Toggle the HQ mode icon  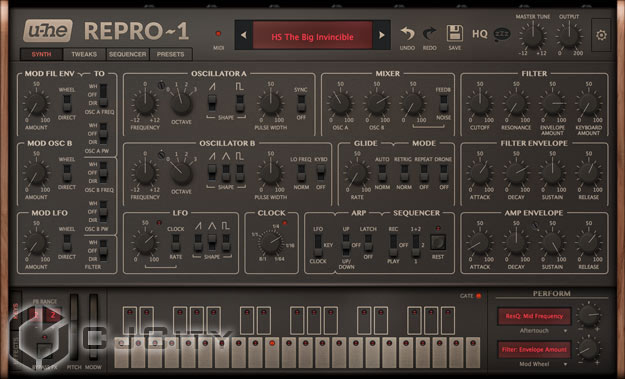[x=480, y=34]
